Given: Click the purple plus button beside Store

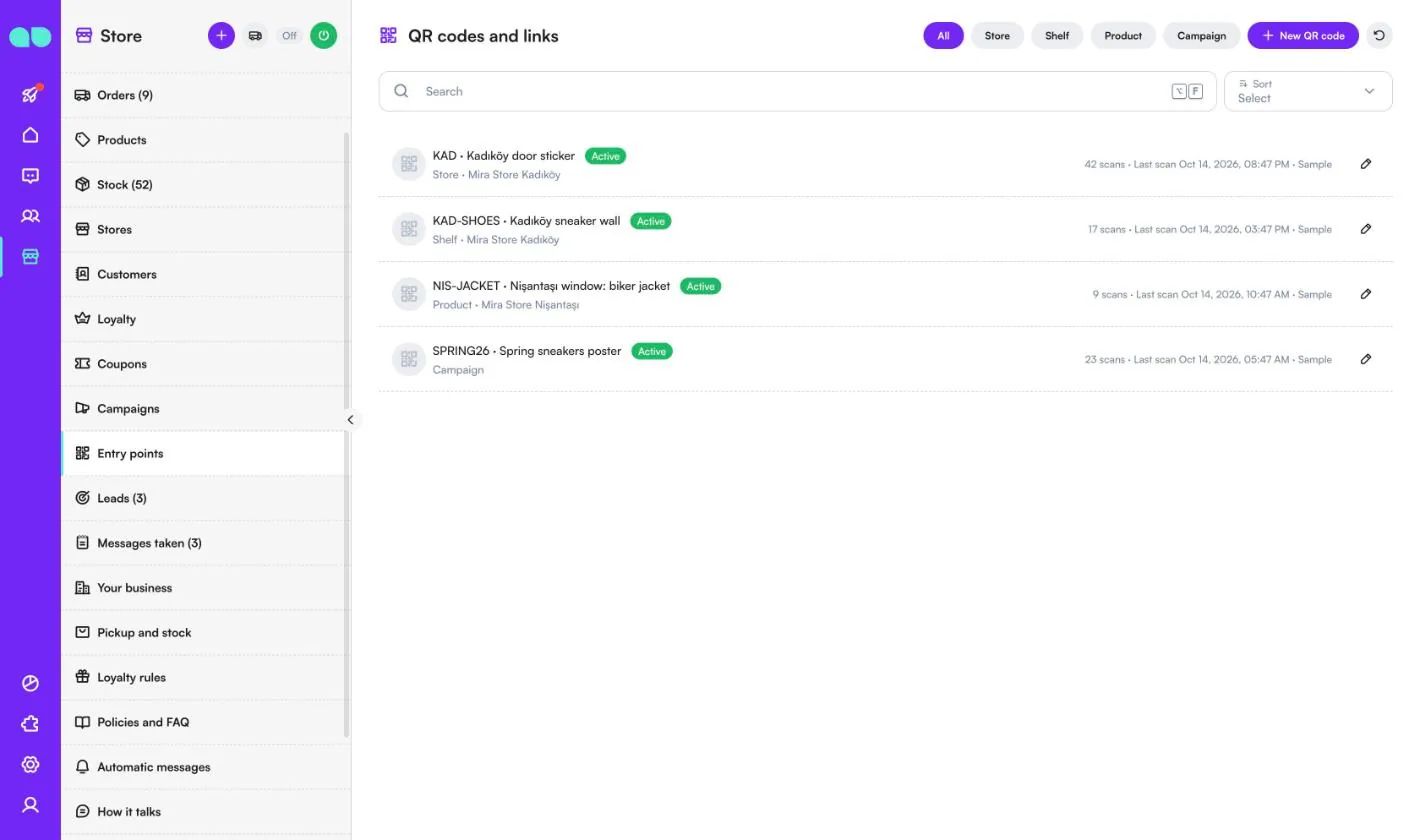Looking at the screenshot, I should click(x=221, y=36).
